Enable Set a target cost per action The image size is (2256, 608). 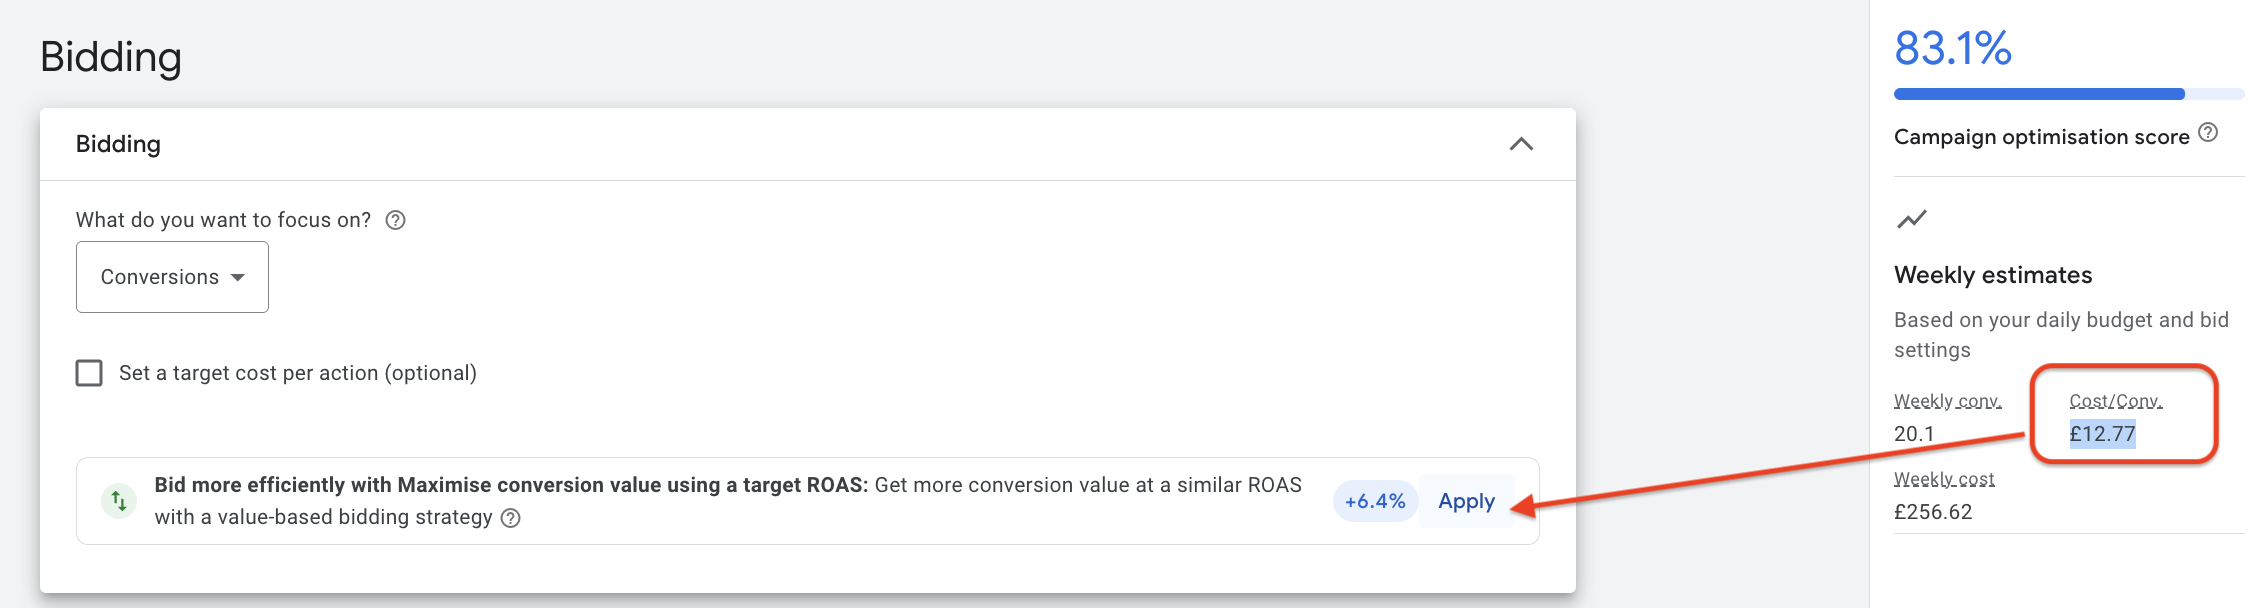(x=90, y=373)
